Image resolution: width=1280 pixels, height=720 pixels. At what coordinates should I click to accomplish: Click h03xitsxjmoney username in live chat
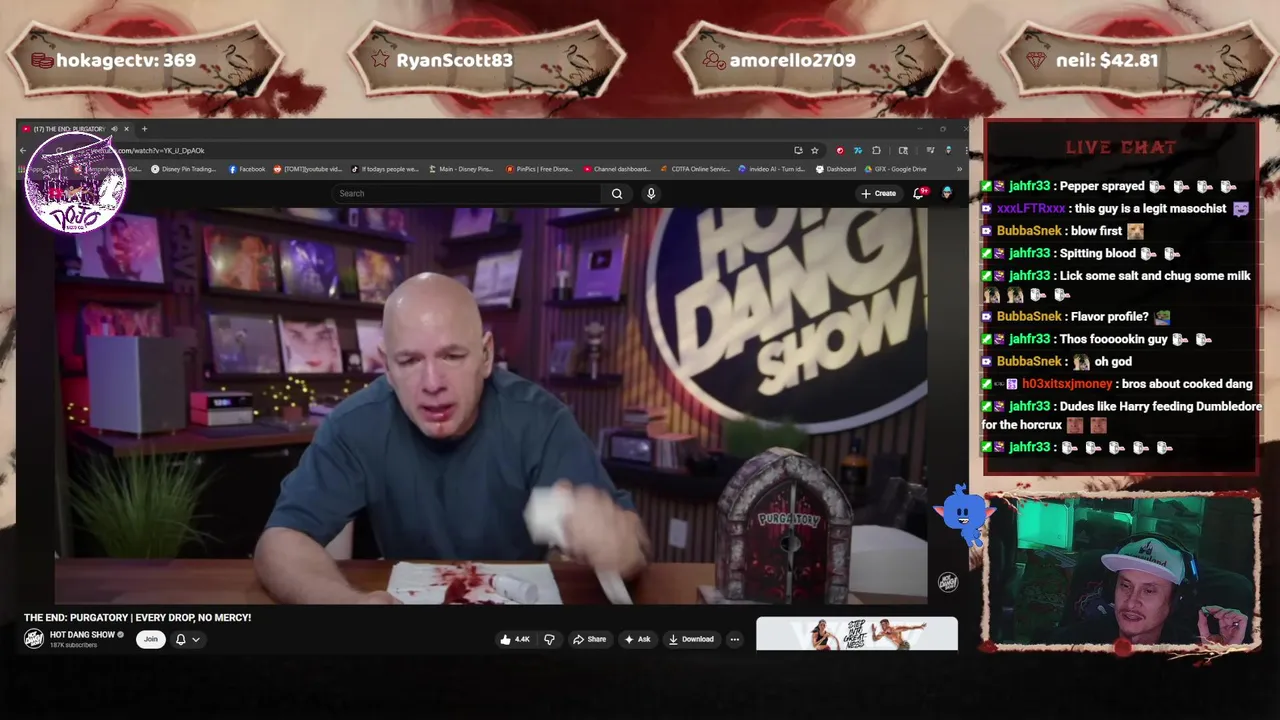[x=1066, y=384]
